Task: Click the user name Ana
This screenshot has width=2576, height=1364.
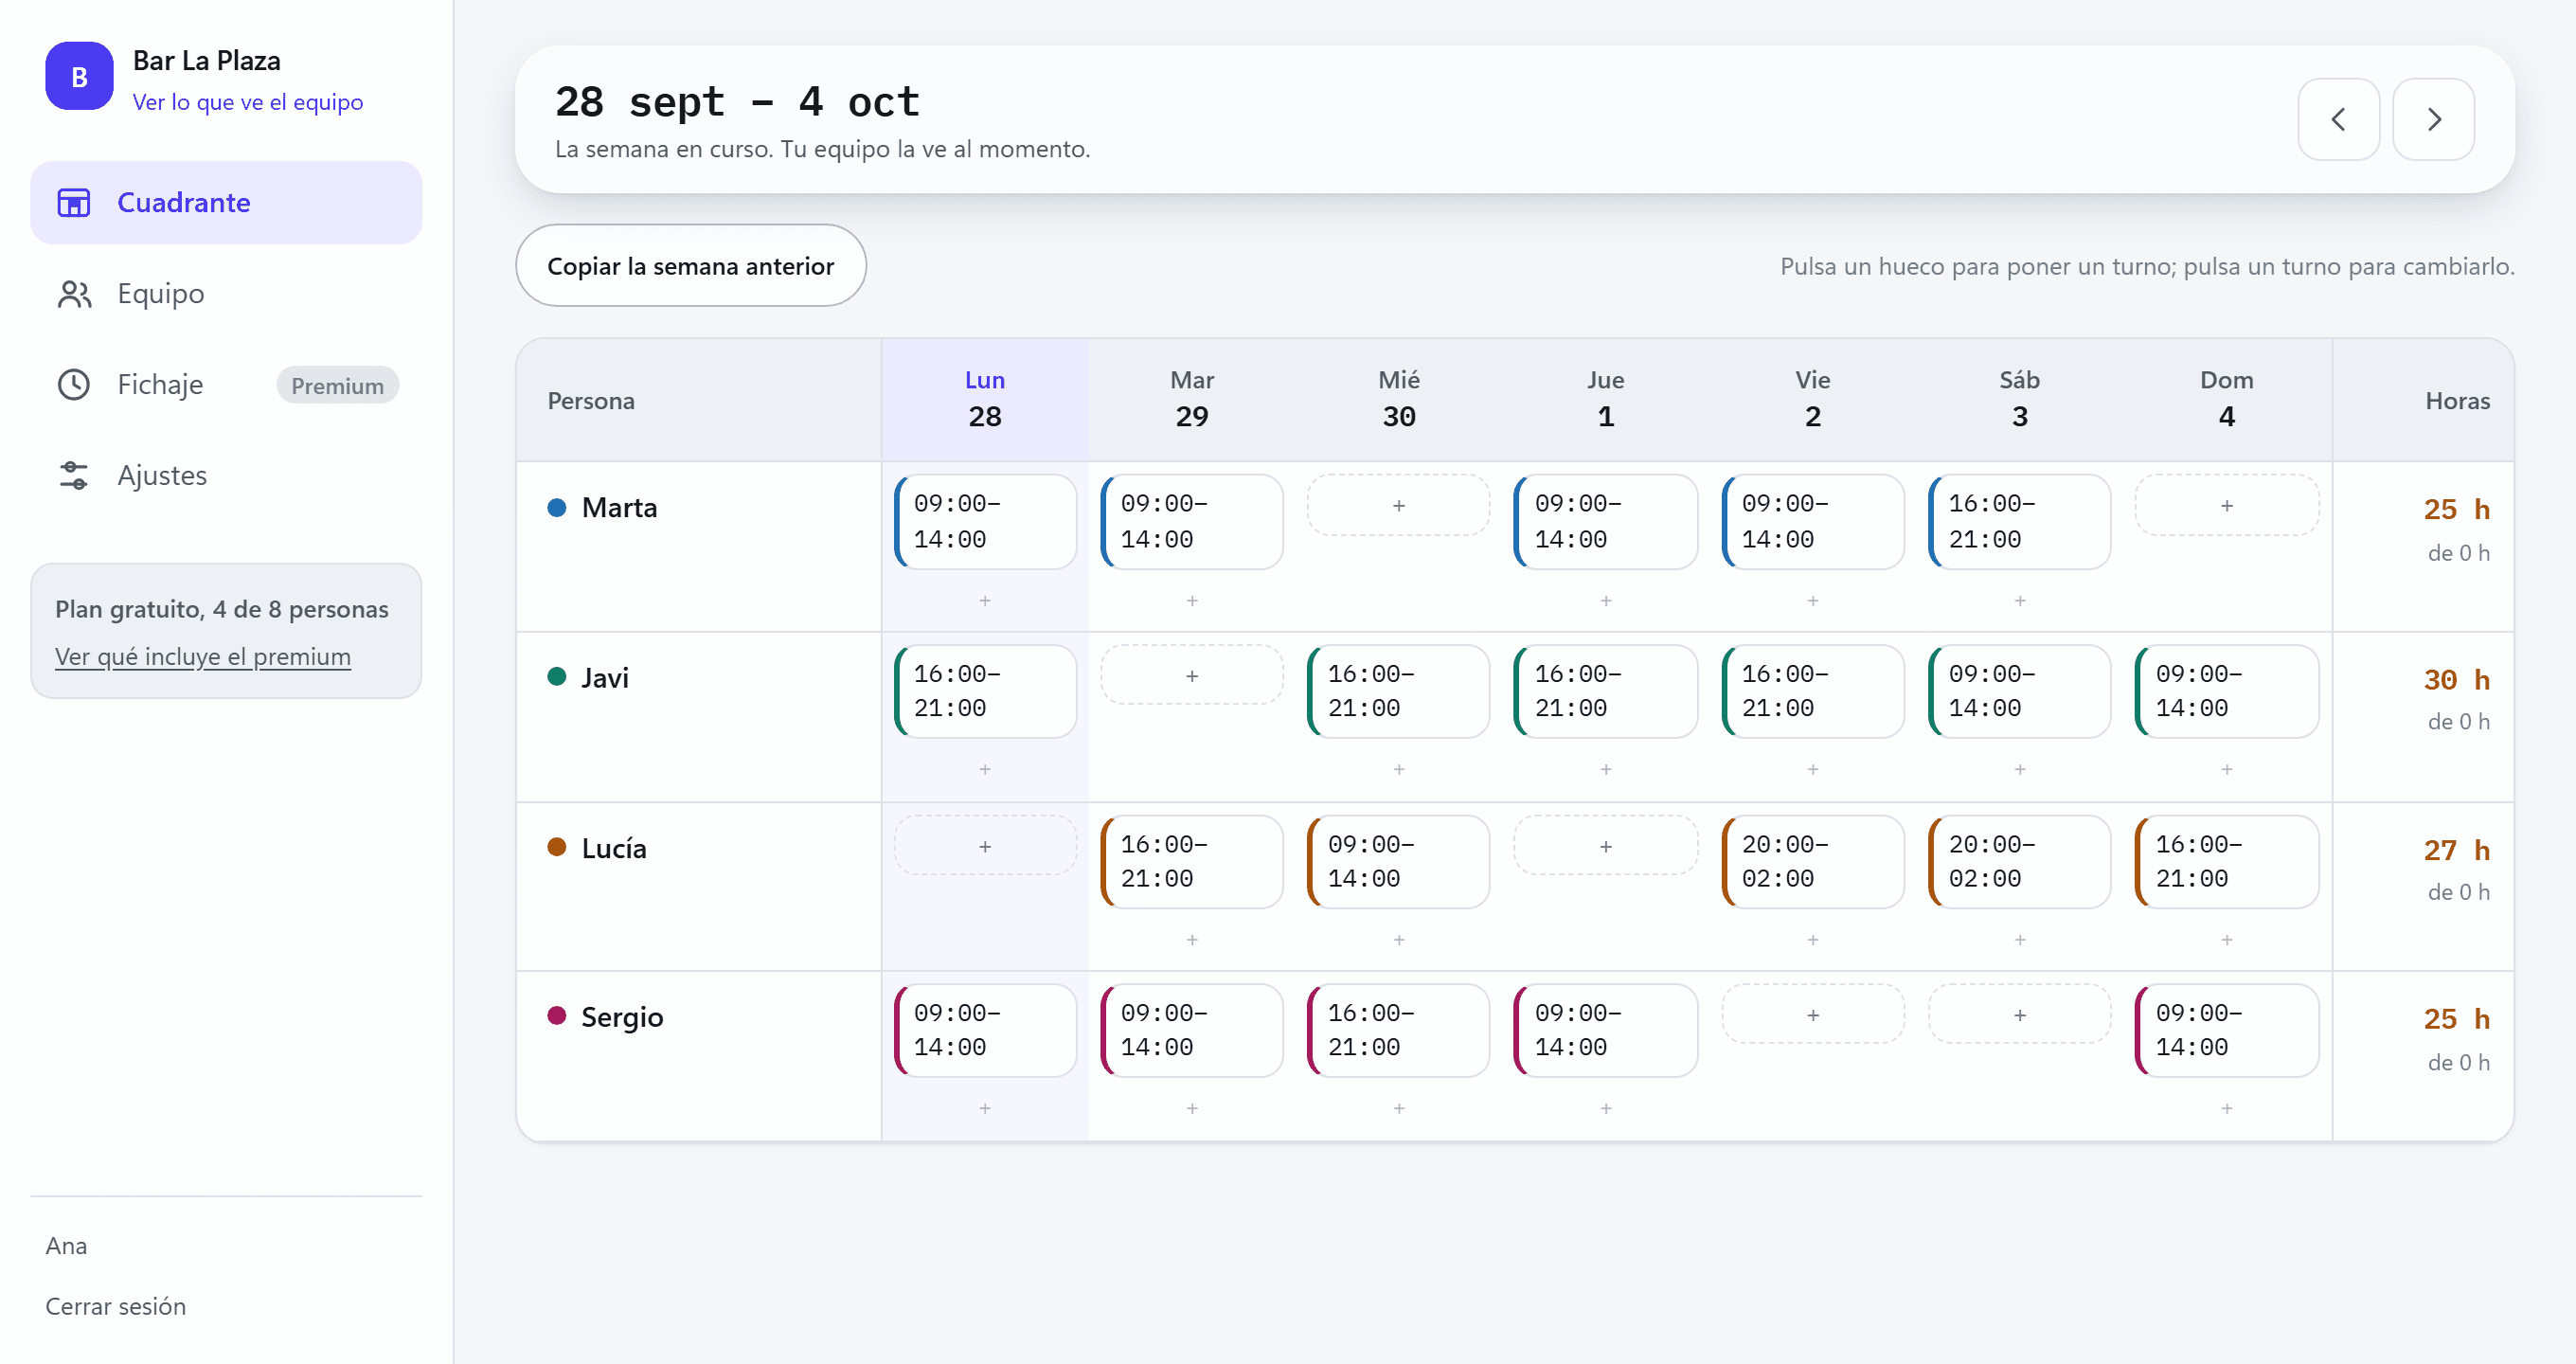Action: click(66, 1245)
